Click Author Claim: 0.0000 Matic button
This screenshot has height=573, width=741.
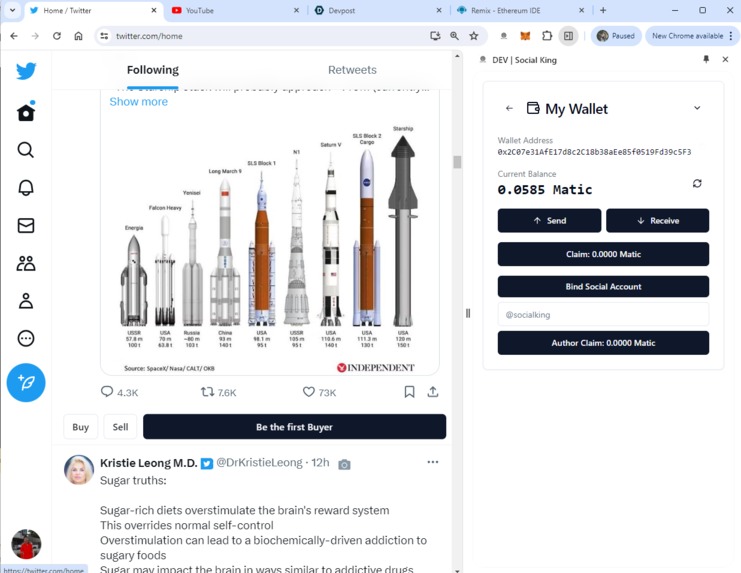click(603, 343)
